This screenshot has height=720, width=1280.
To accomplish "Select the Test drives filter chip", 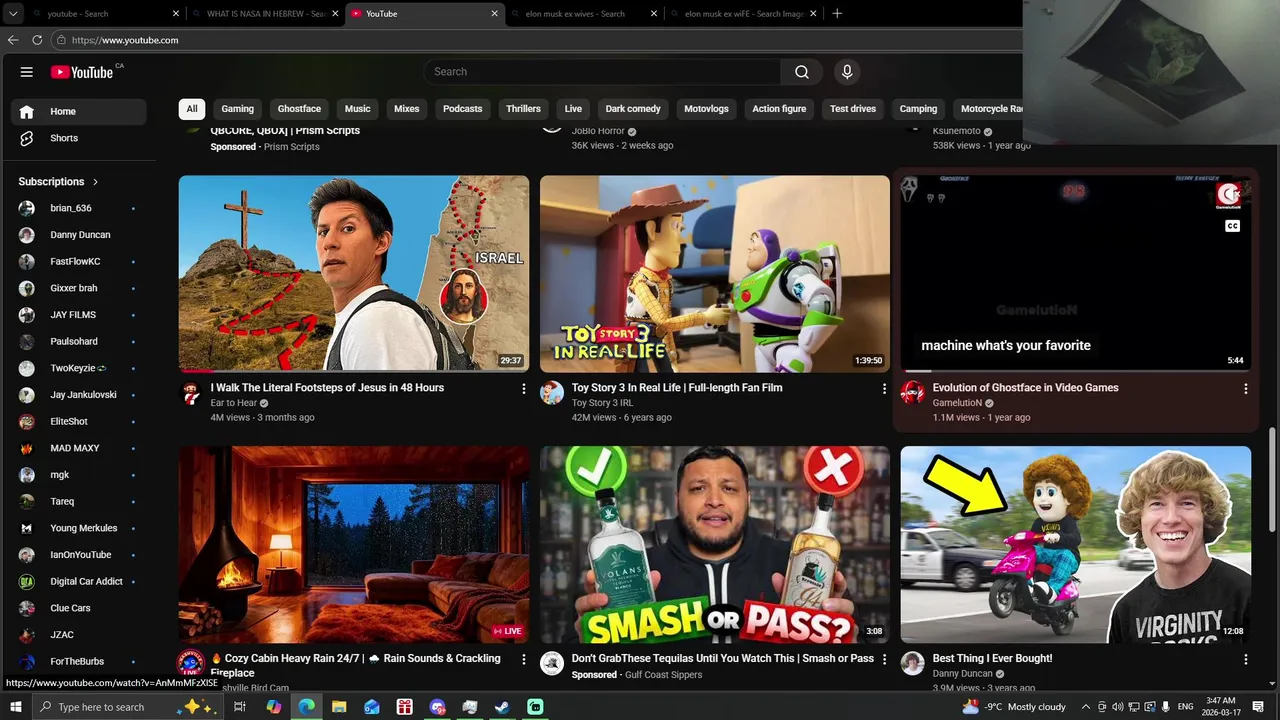I will [x=852, y=109].
